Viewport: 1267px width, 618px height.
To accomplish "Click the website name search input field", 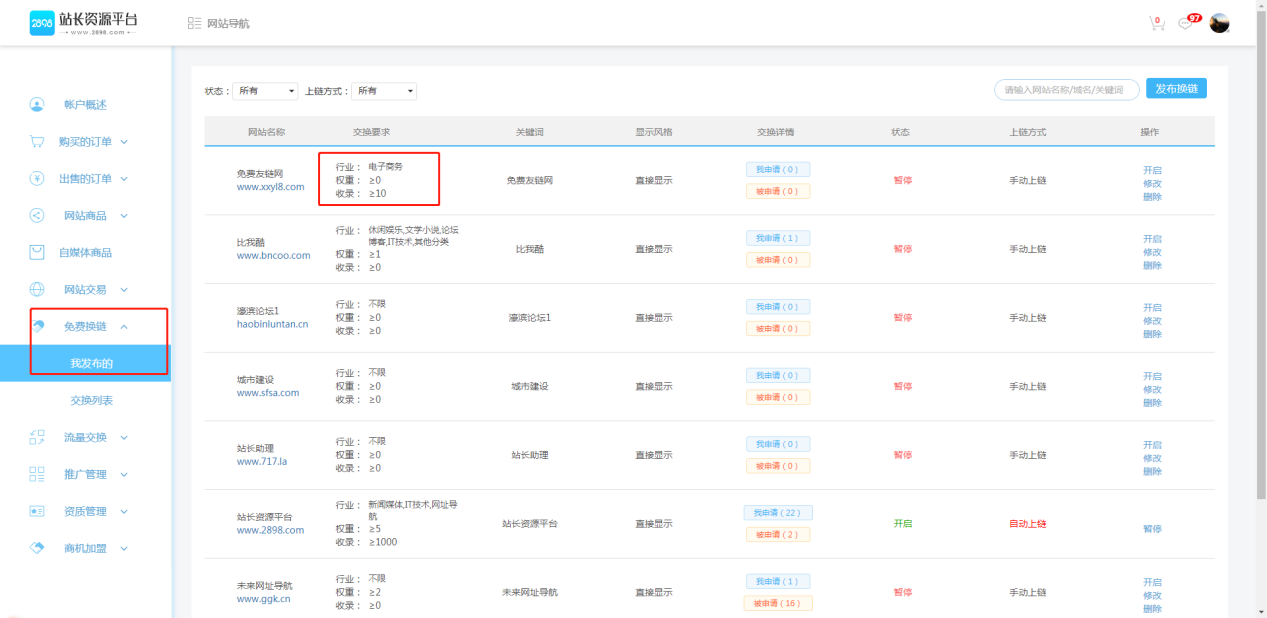I will coord(1066,90).
